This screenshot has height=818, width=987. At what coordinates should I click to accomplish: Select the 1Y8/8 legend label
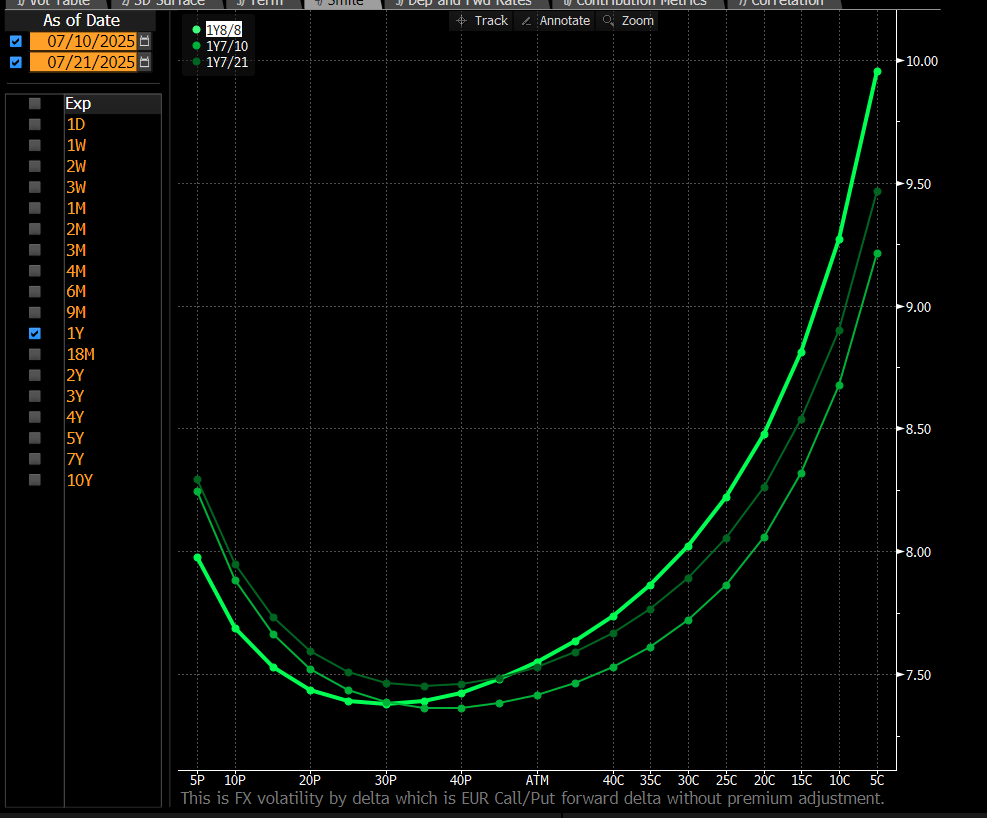pyautogui.click(x=223, y=30)
